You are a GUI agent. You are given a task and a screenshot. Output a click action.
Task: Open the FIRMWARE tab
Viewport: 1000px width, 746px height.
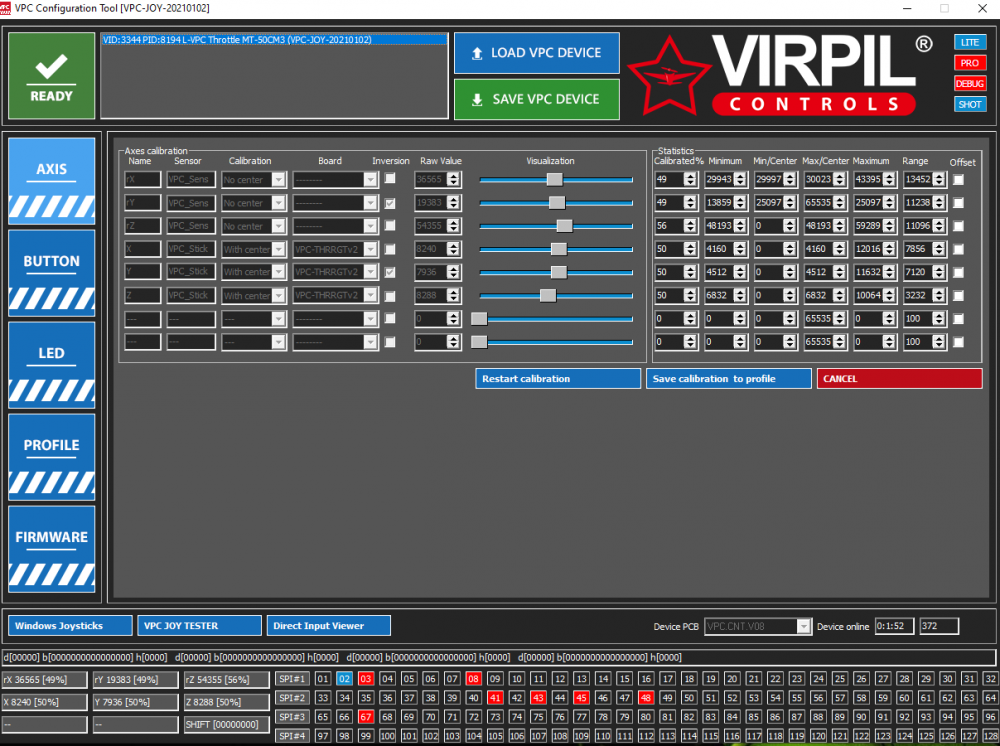[x=52, y=549]
